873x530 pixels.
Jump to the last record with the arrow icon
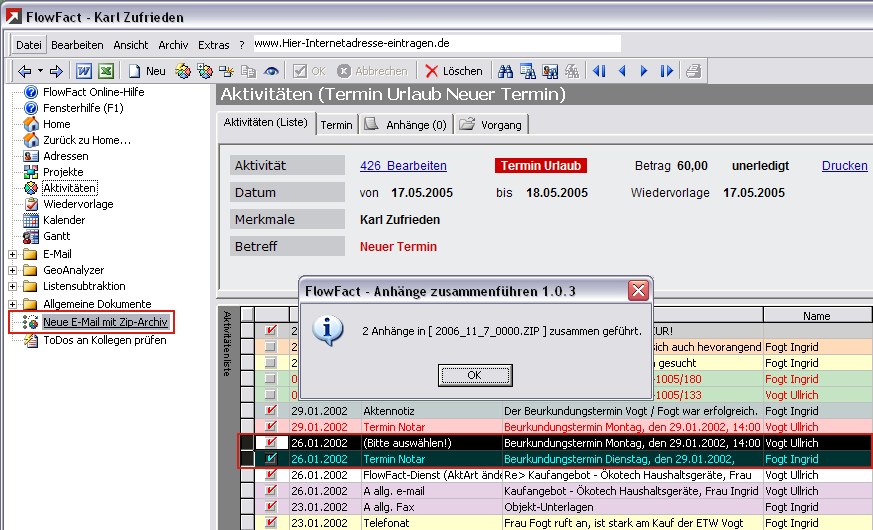(666, 71)
